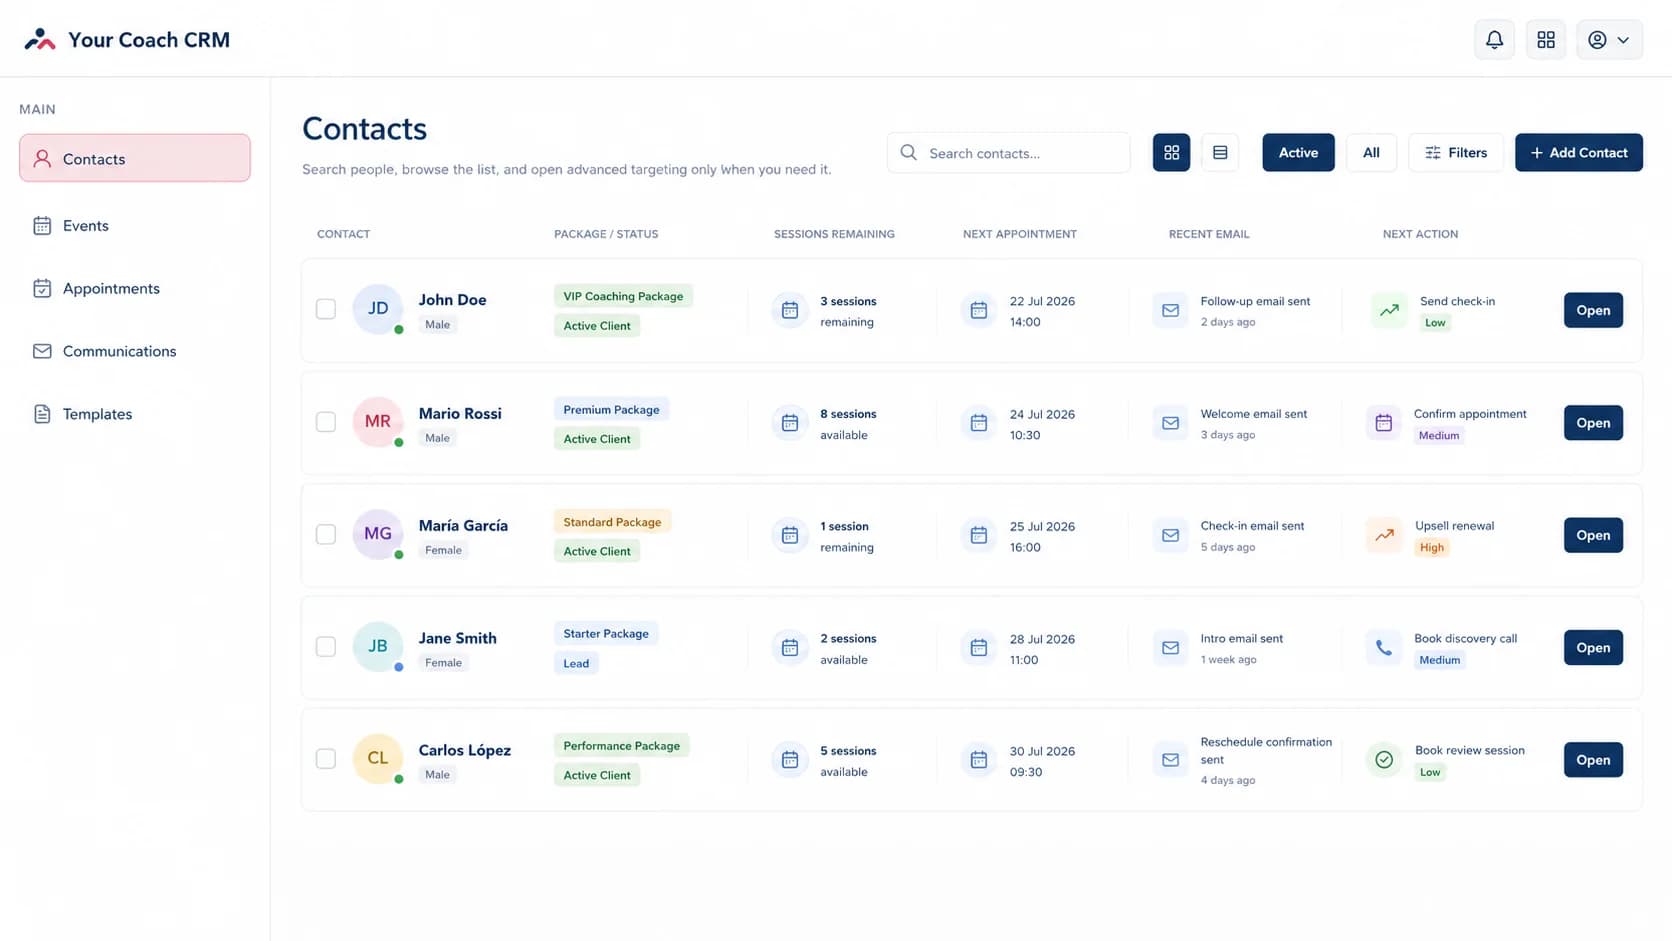The image size is (1672, 941).
Task: Open Mario Rossi's contact
Action: point(1593,423)
